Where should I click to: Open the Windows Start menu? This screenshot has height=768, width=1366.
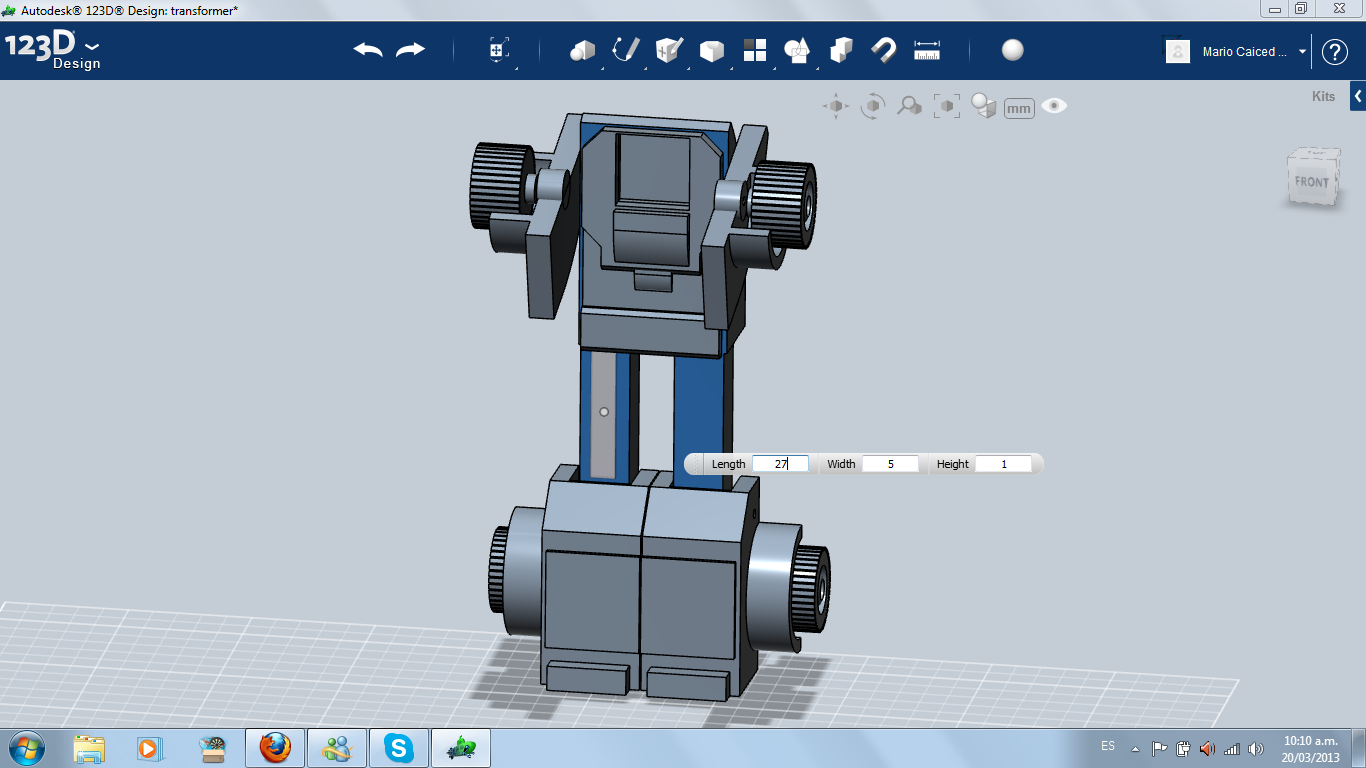[x=26, y=748]
